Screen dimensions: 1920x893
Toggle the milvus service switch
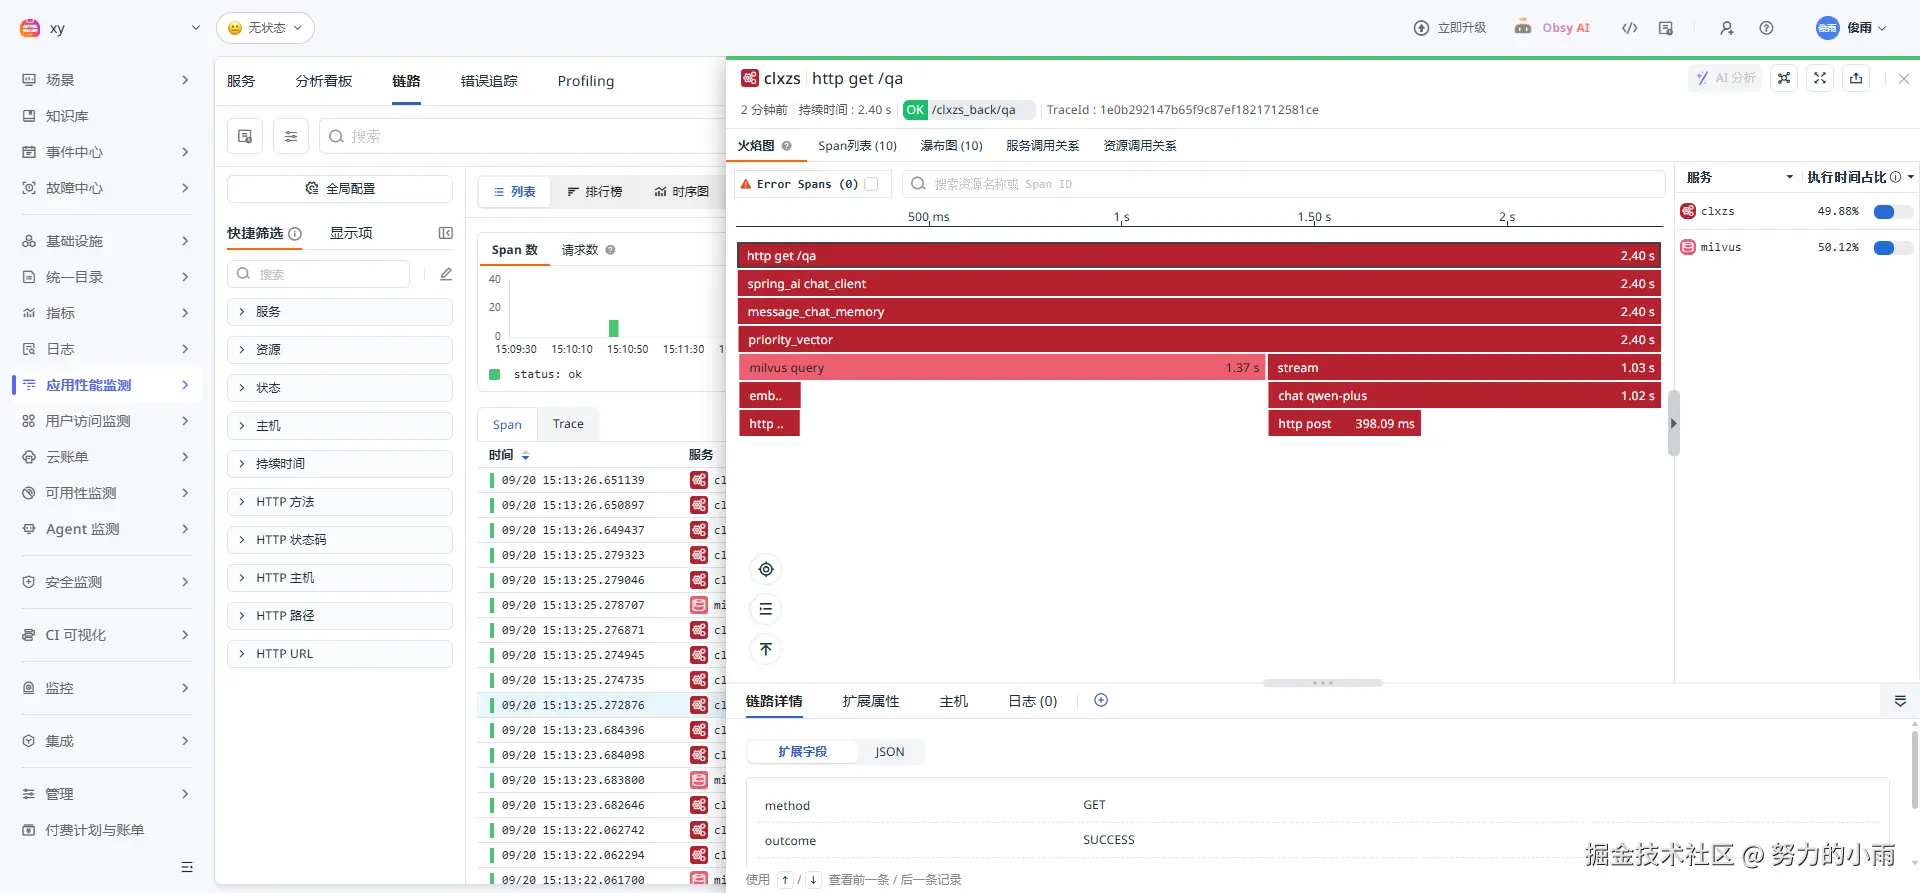[x=1892, y=248]
